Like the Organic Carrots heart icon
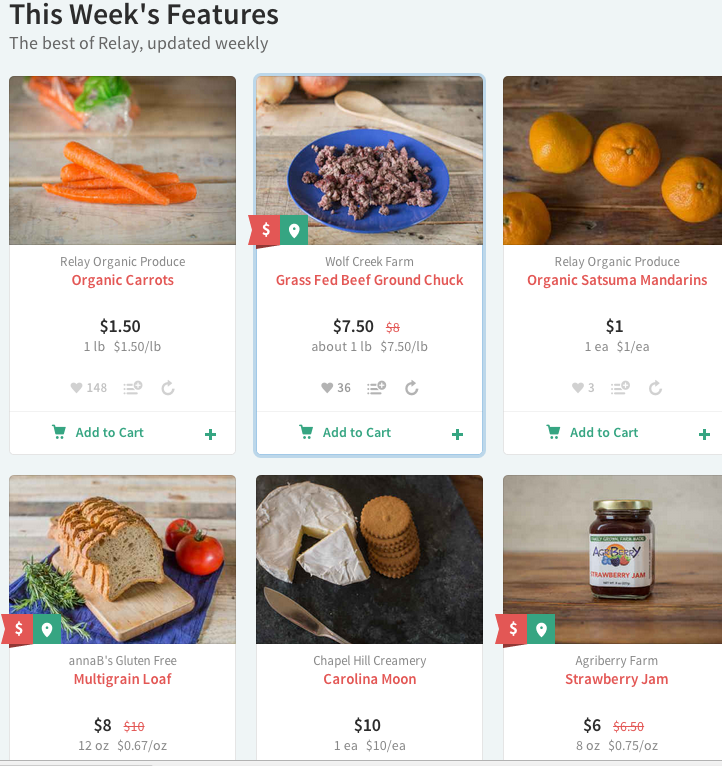The width and height of the screenshot is (722, 766). [75, 388]
